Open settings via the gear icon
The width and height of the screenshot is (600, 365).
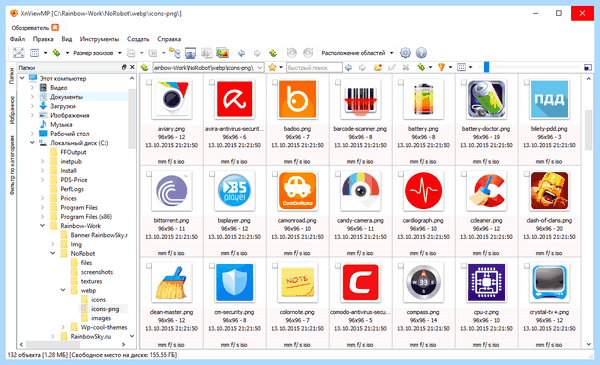pos(405,53)
